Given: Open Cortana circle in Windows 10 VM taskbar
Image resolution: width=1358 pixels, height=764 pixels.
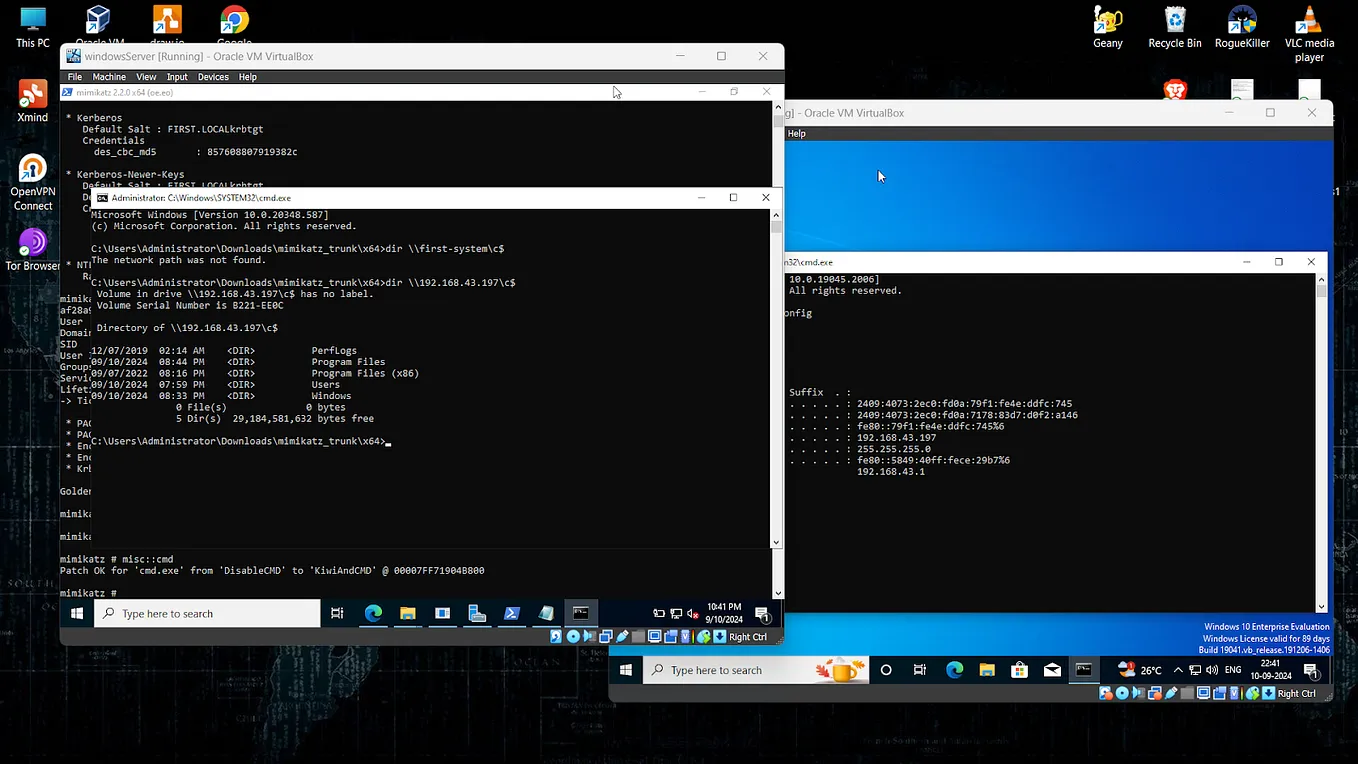Looking at the screenshot, I should pos(886,670).
